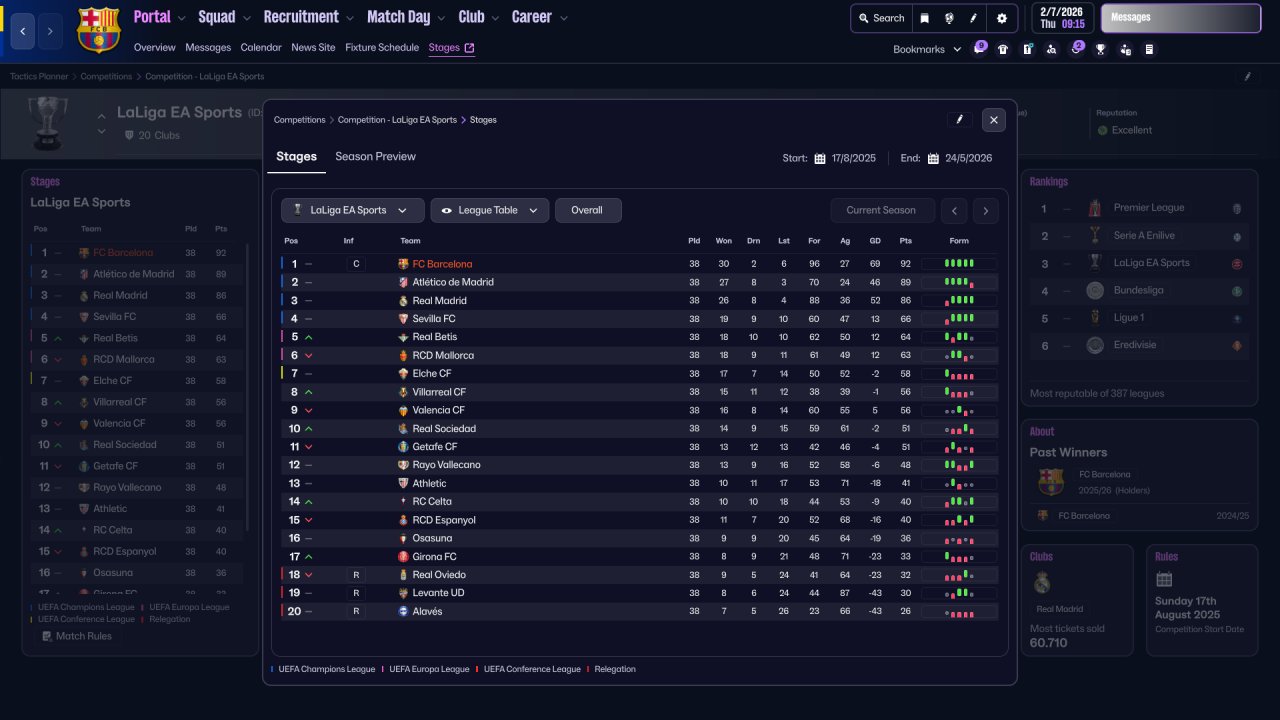Open the News Site sub-menu item
The image size is (1280, 720).
click(x=313, y=48)
